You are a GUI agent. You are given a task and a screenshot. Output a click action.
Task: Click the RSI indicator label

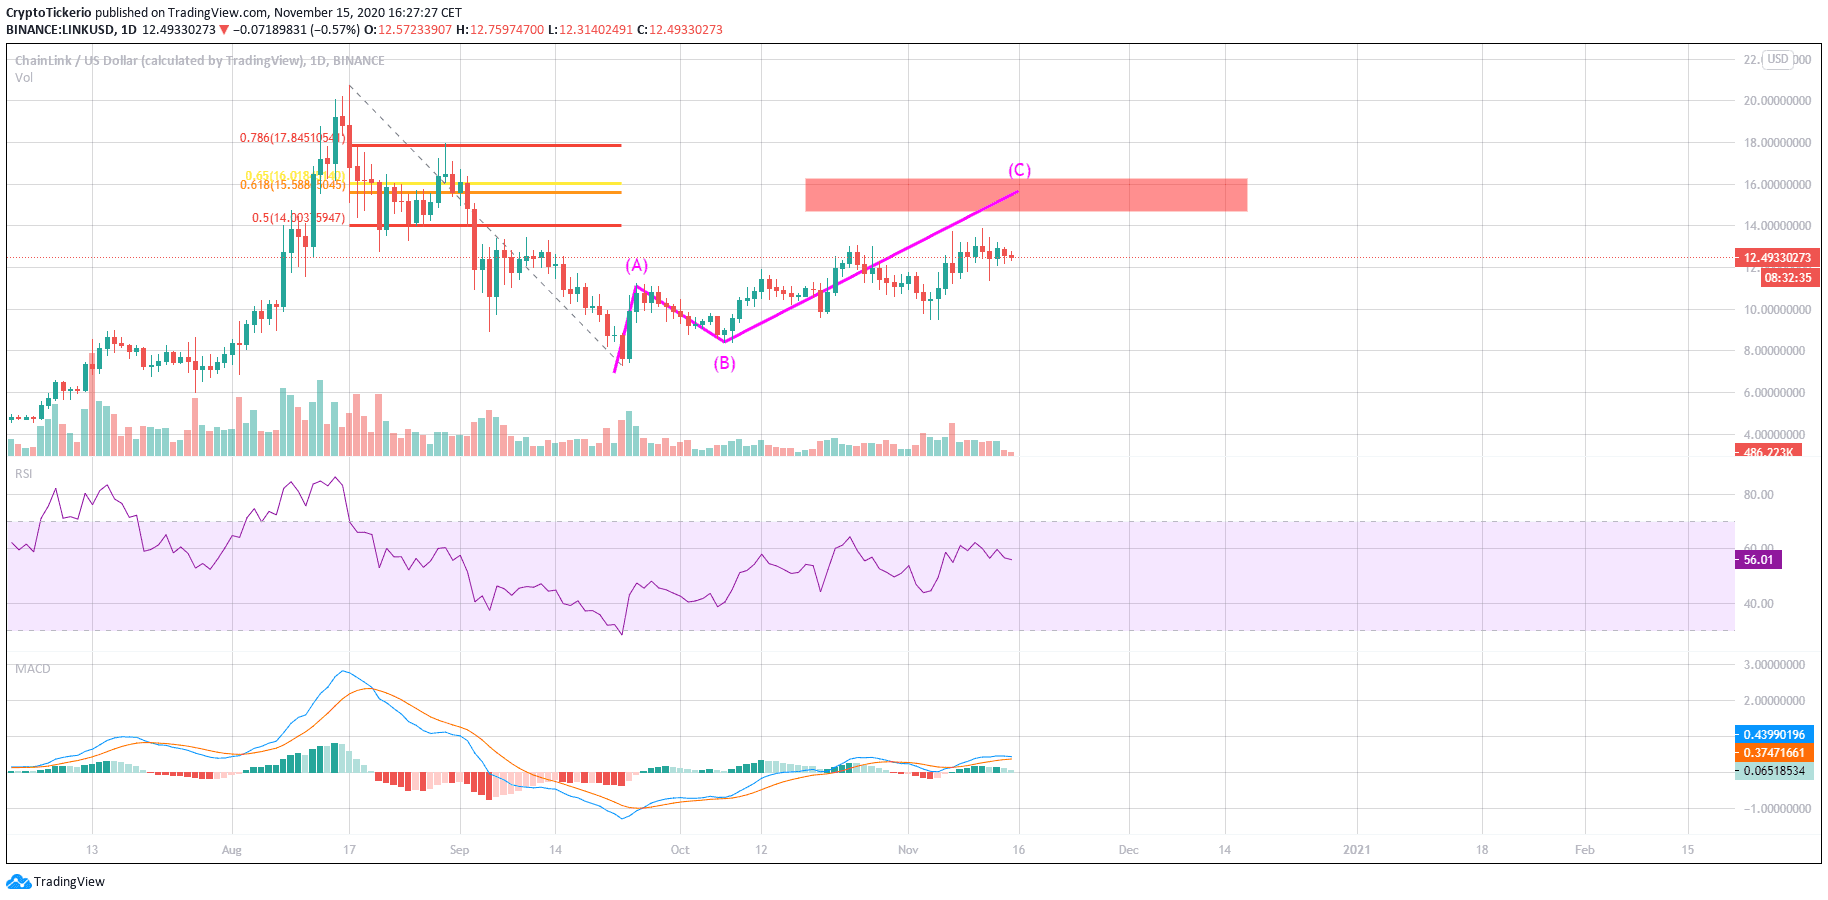pyautogui.click(x=24, y=474)
